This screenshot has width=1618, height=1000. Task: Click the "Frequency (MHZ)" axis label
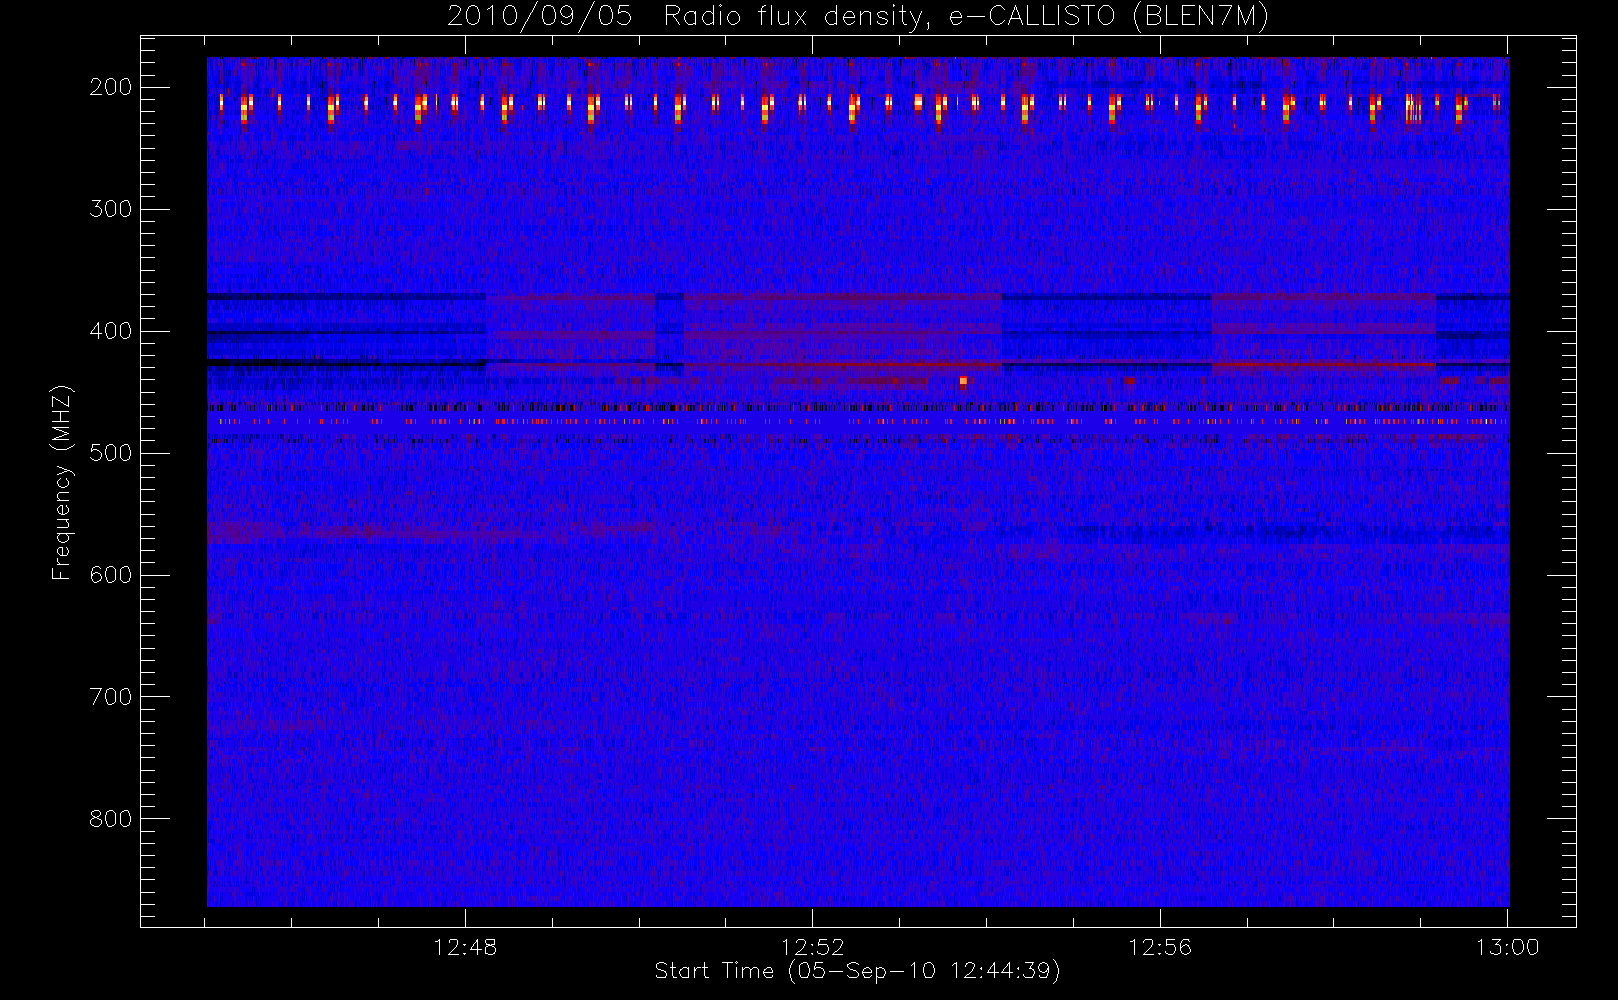pos(62,482)
